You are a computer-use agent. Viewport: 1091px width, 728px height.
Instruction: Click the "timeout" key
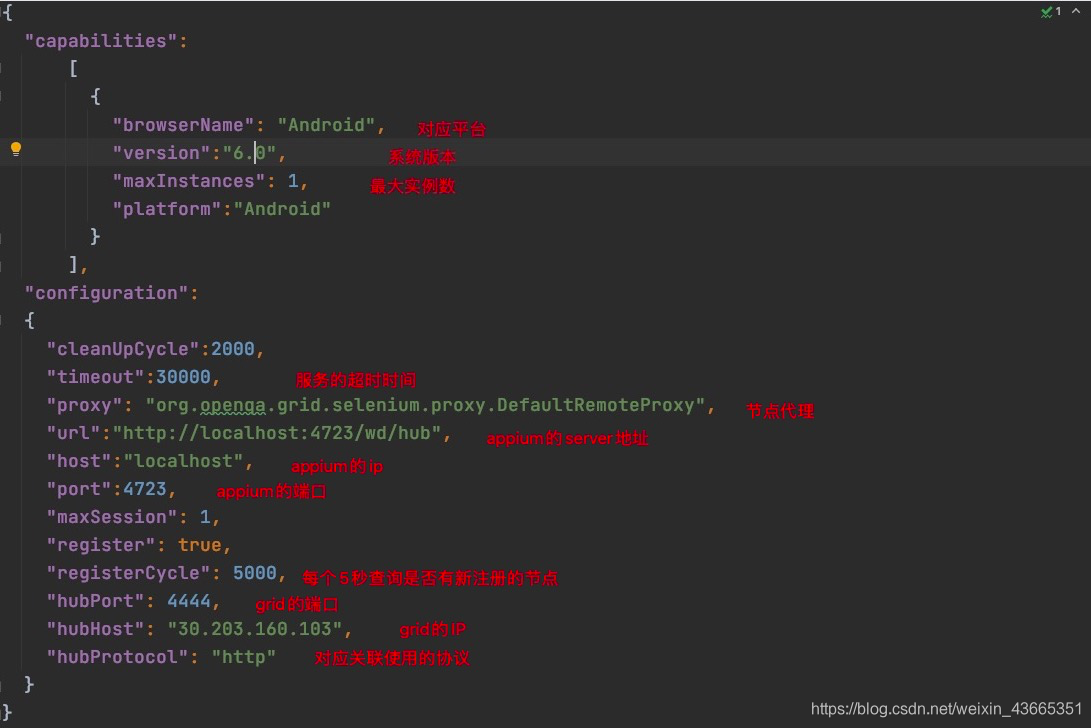coord(95,377)
